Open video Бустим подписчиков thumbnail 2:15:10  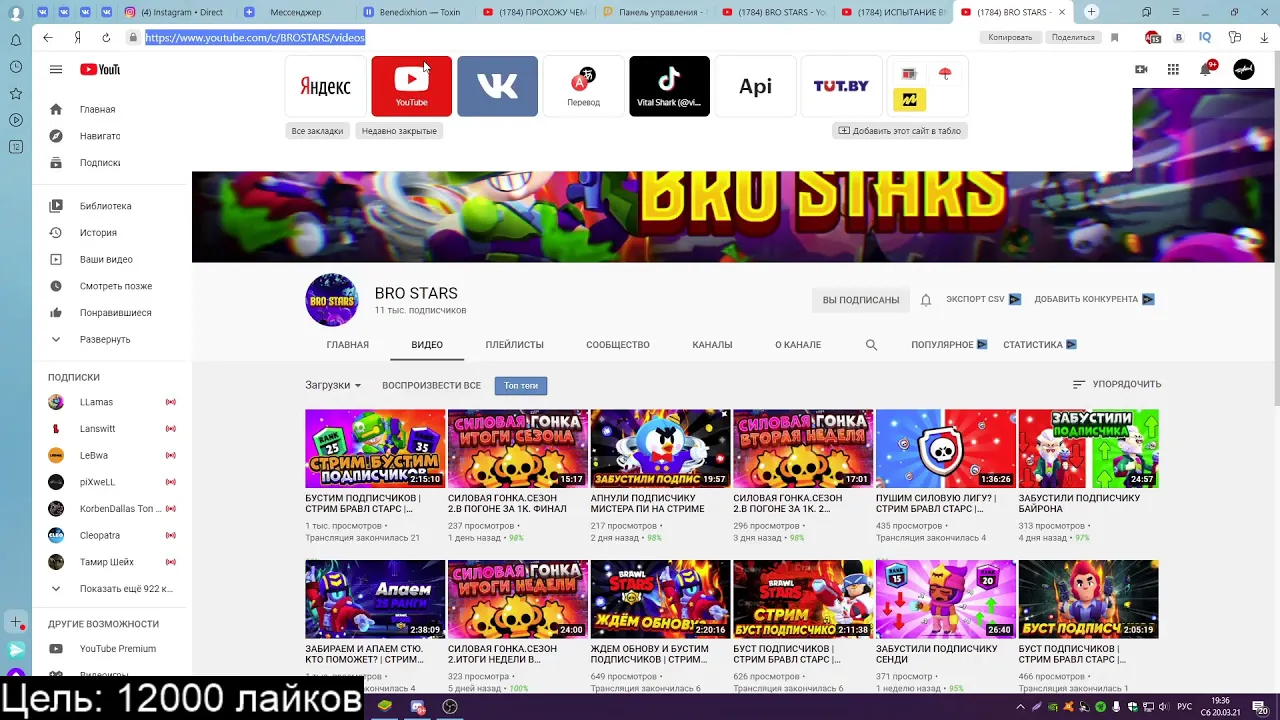point(375,448)
